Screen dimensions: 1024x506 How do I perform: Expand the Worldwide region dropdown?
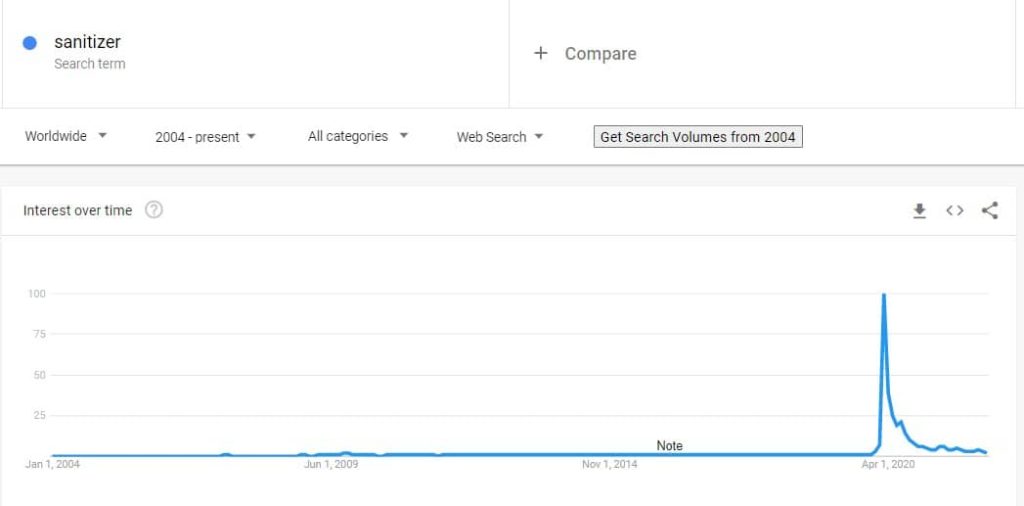[x=66, y=136]
